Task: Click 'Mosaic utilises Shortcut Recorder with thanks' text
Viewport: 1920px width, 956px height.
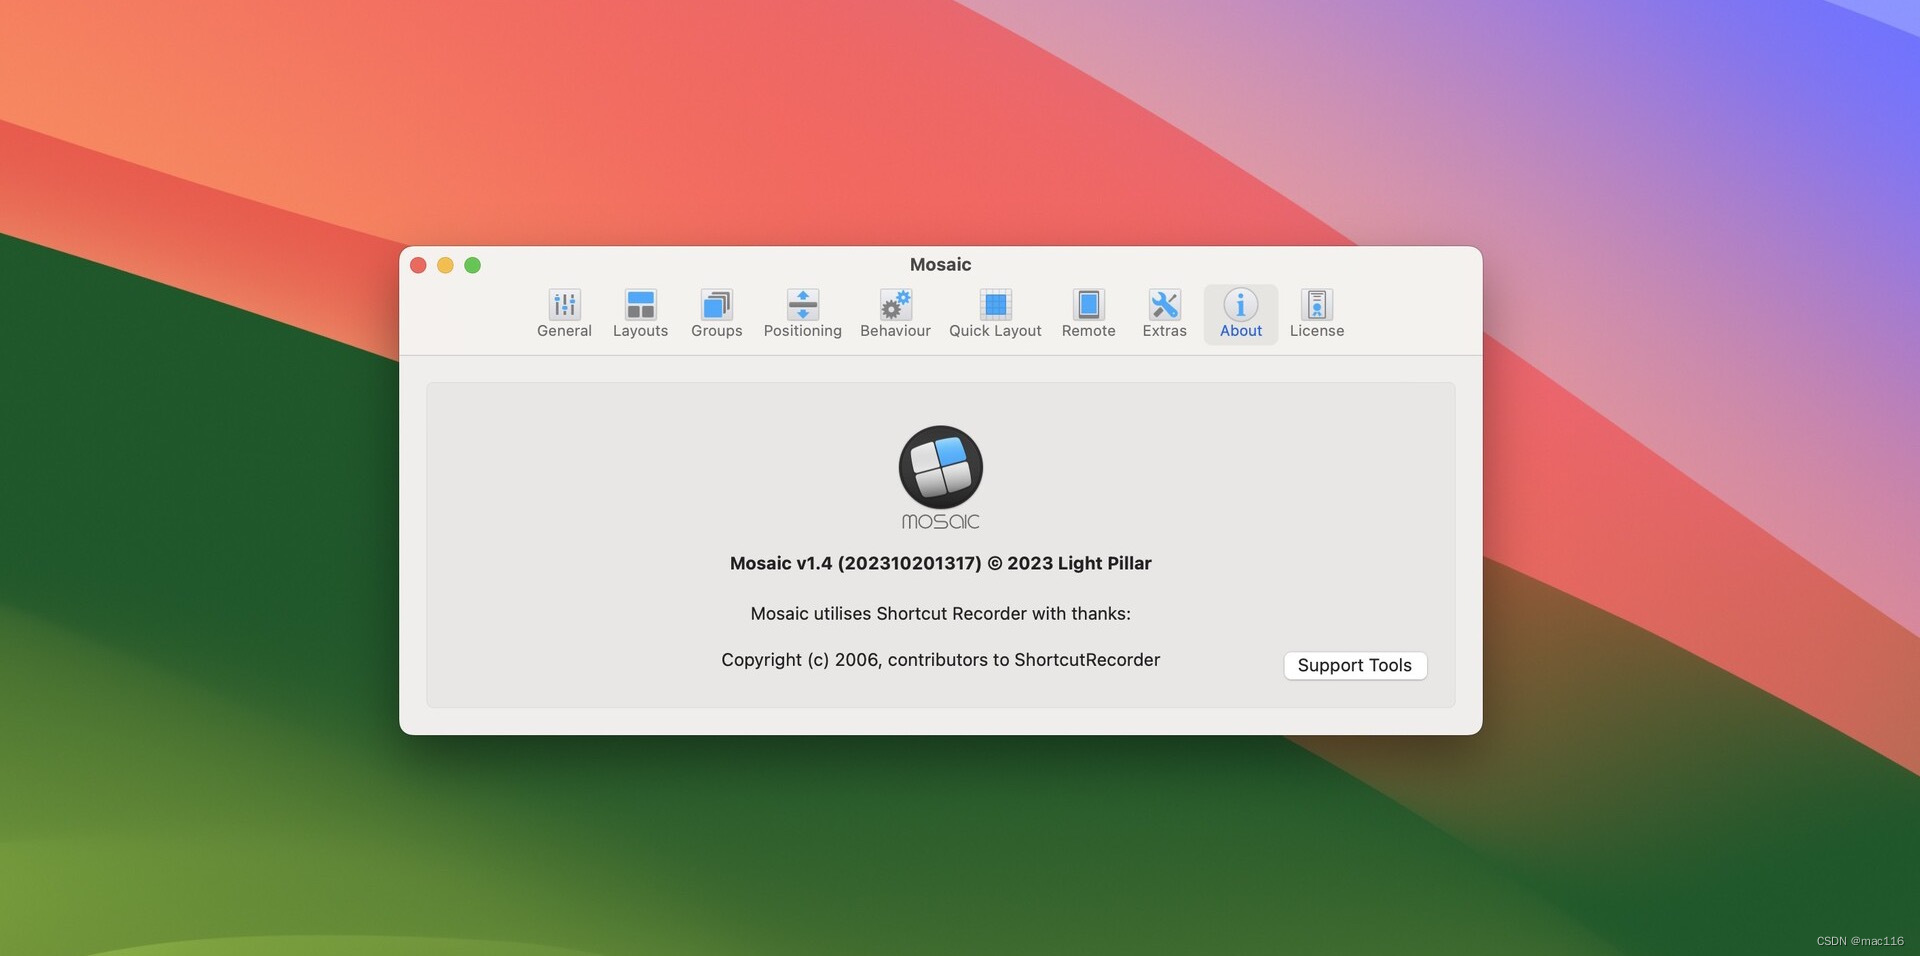Action: click(940, 613)
